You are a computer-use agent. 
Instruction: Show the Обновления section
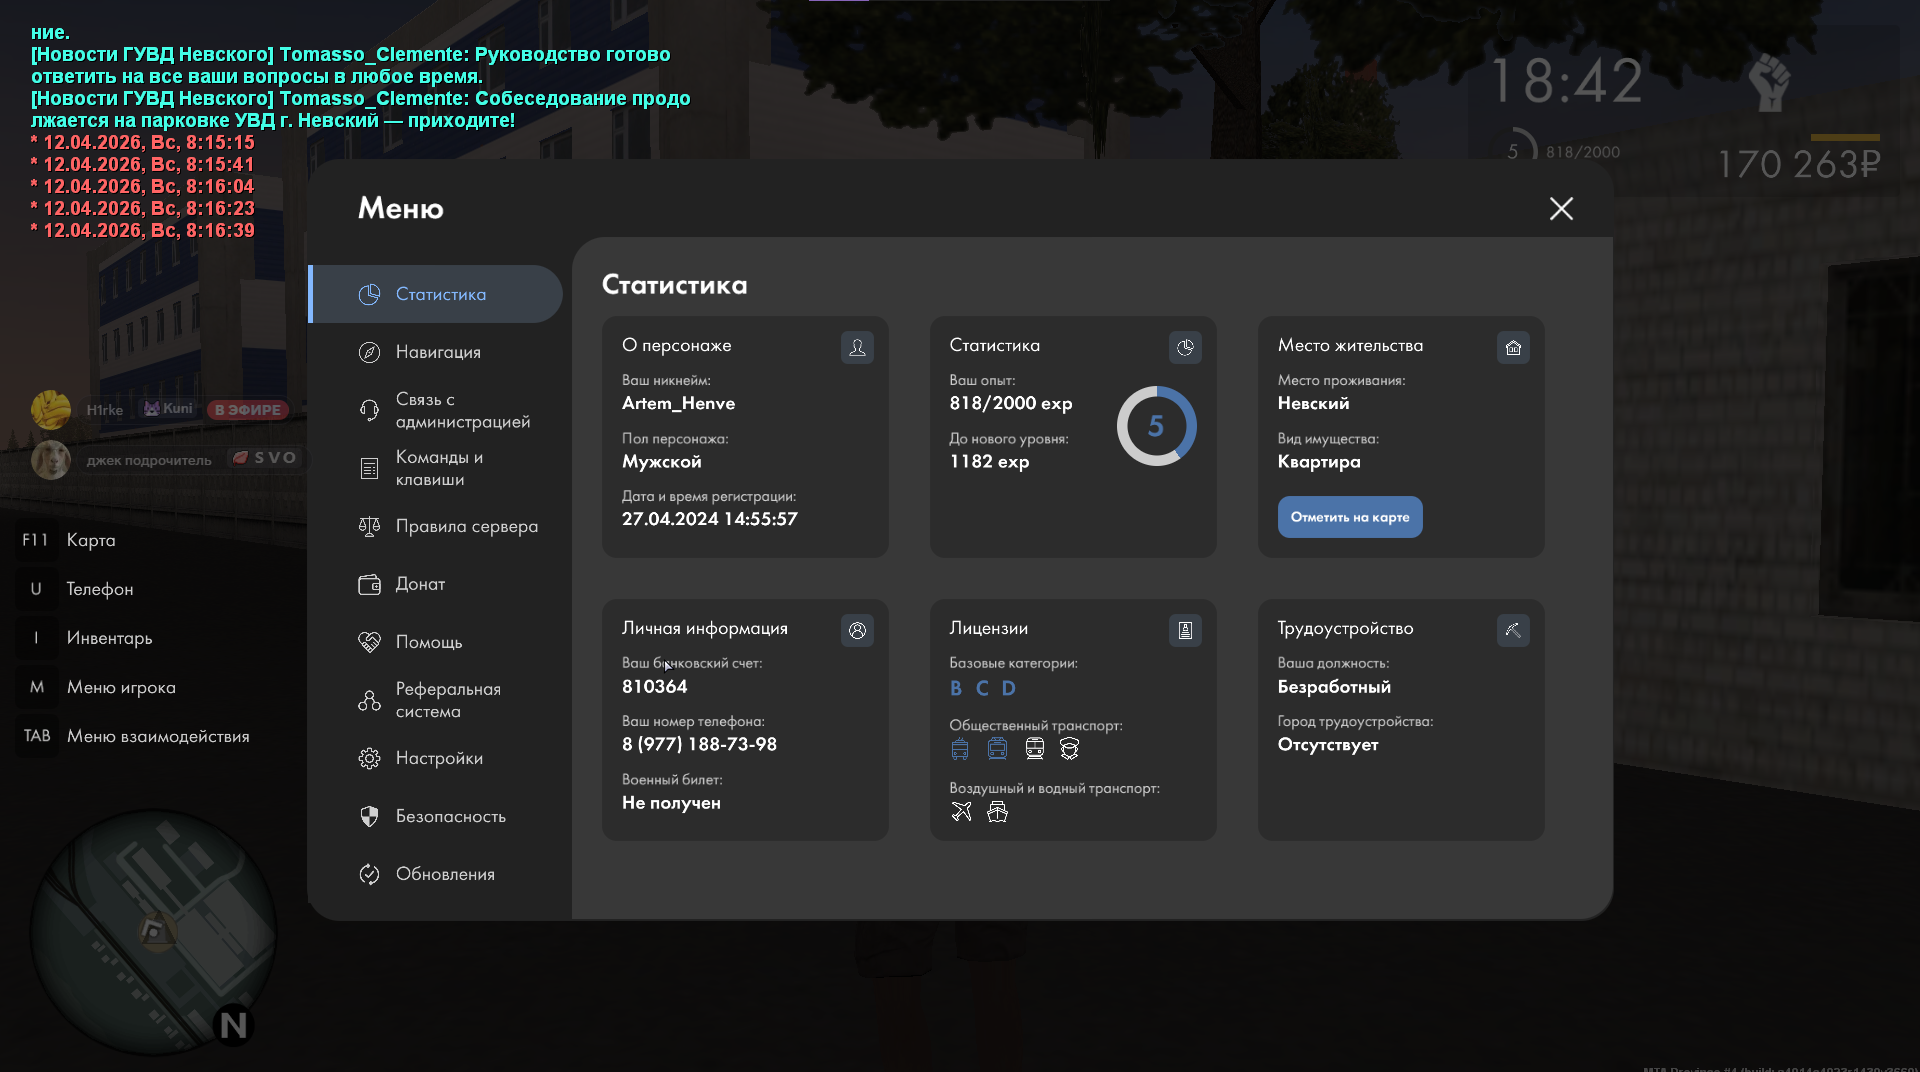pyautogui.click(x=445, y=874)
